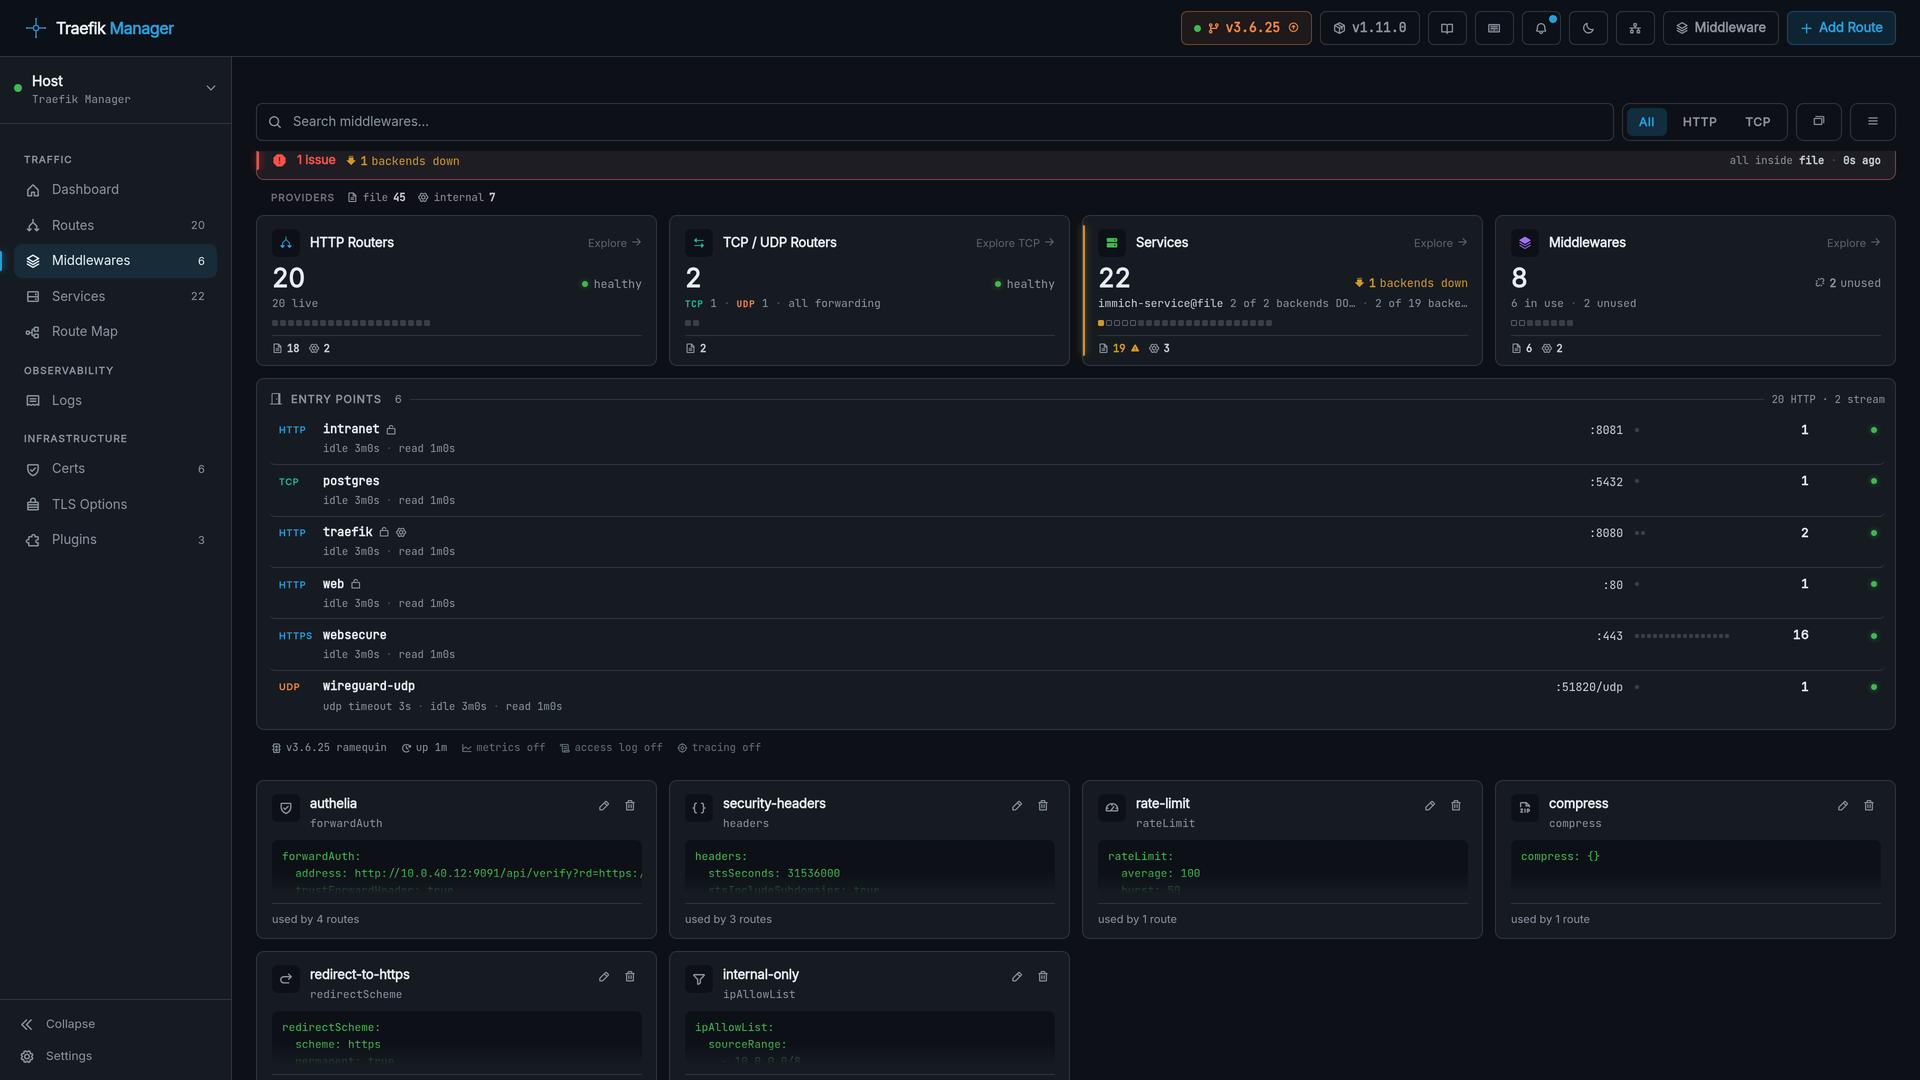Open Route Map in the sidebar

coord(115,332)
